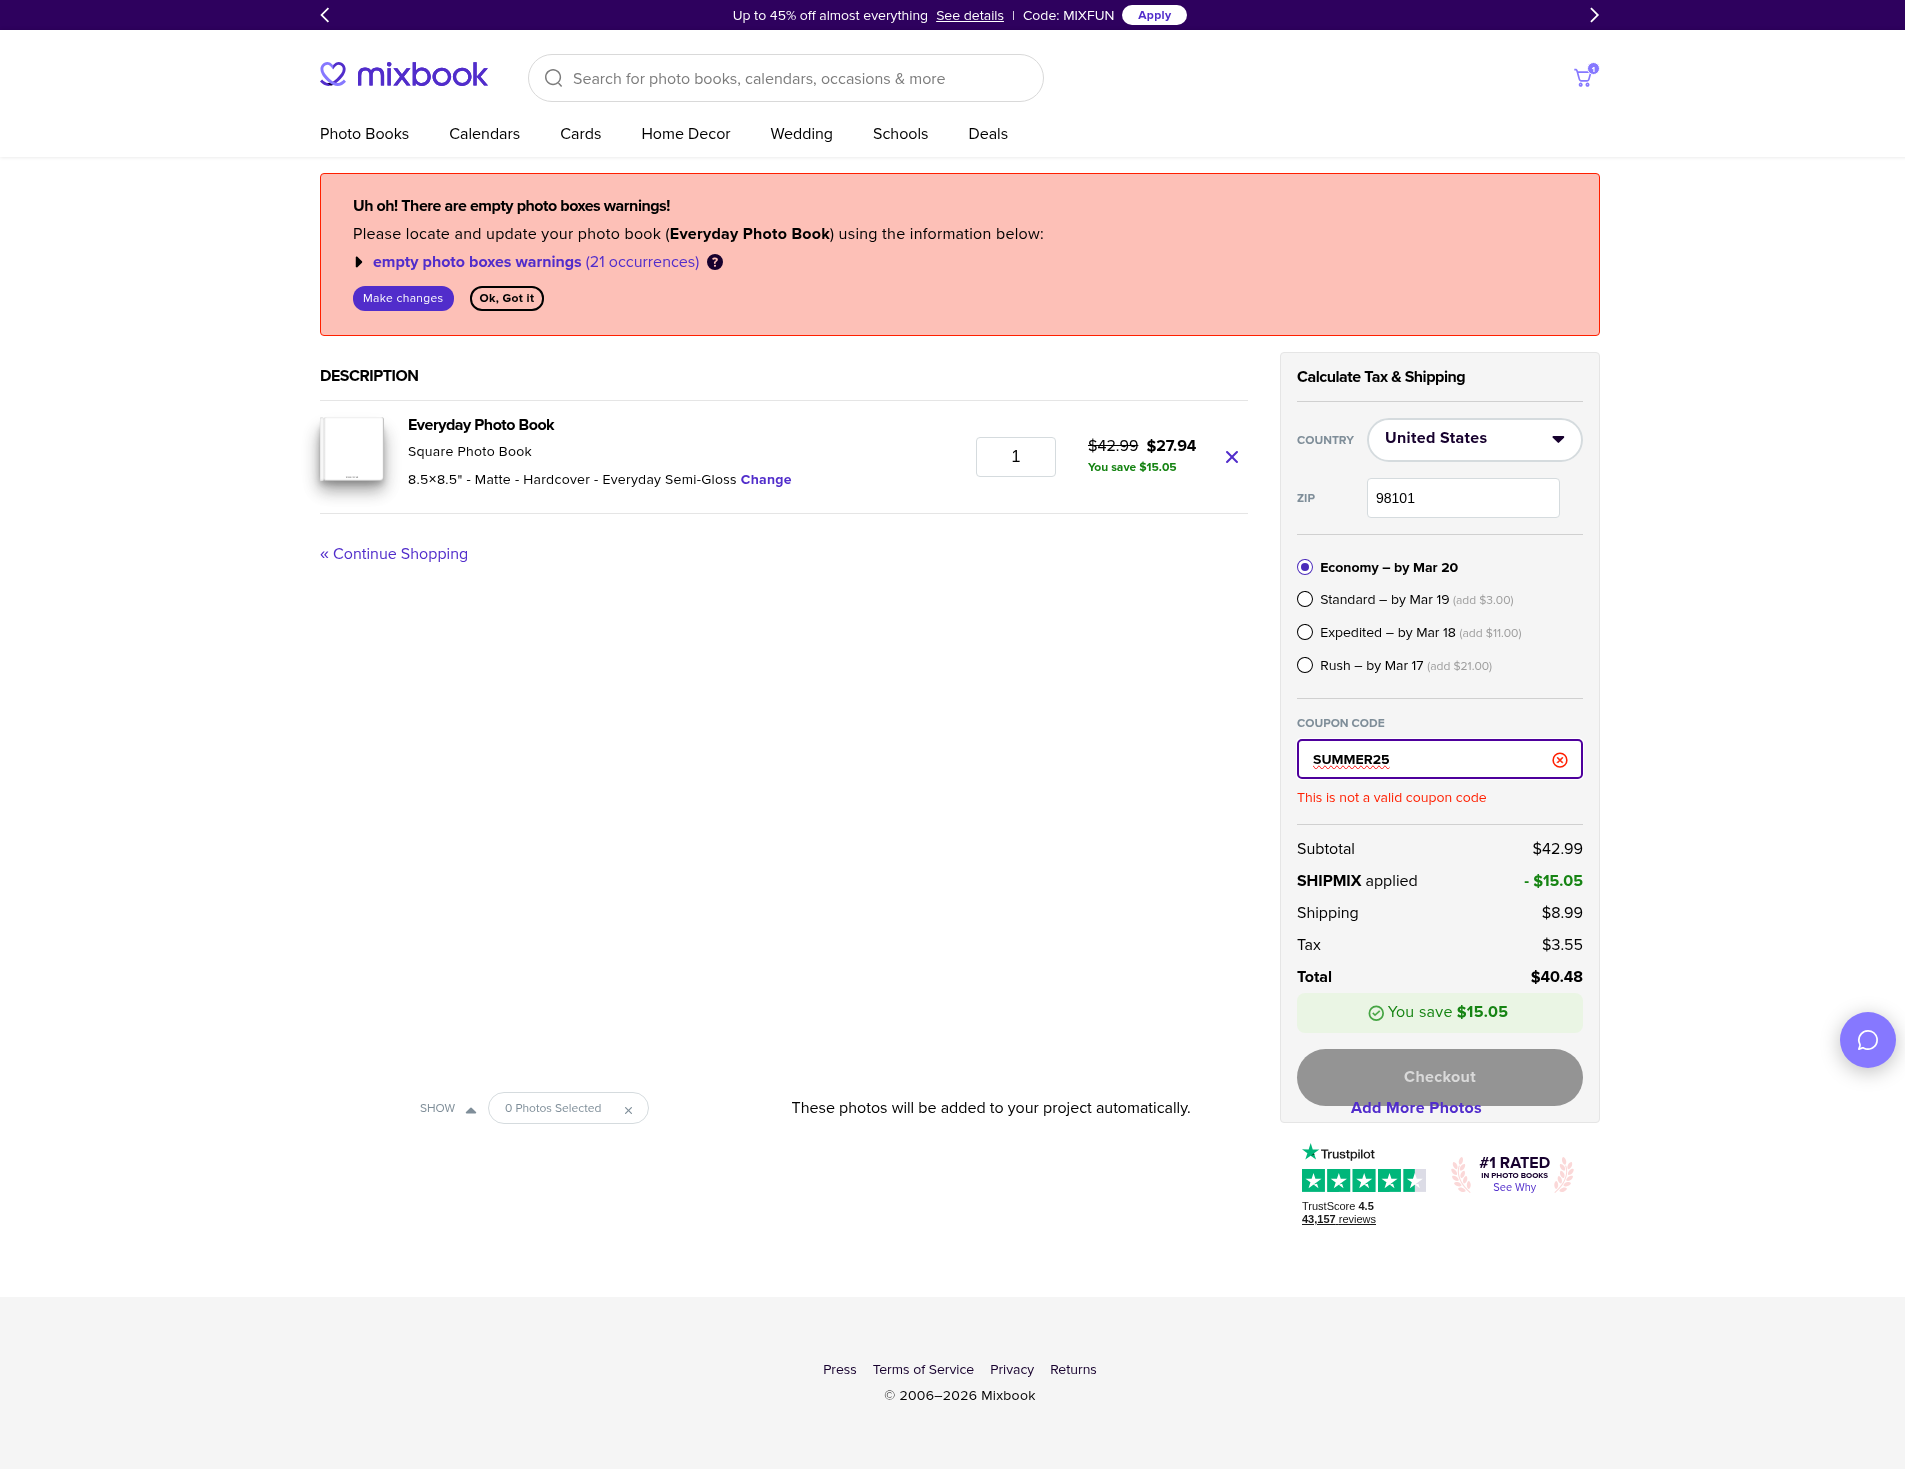Advance to next promo banner arrow
The width and height of the screenshot is (1905, 1469).
point(1594,15)
